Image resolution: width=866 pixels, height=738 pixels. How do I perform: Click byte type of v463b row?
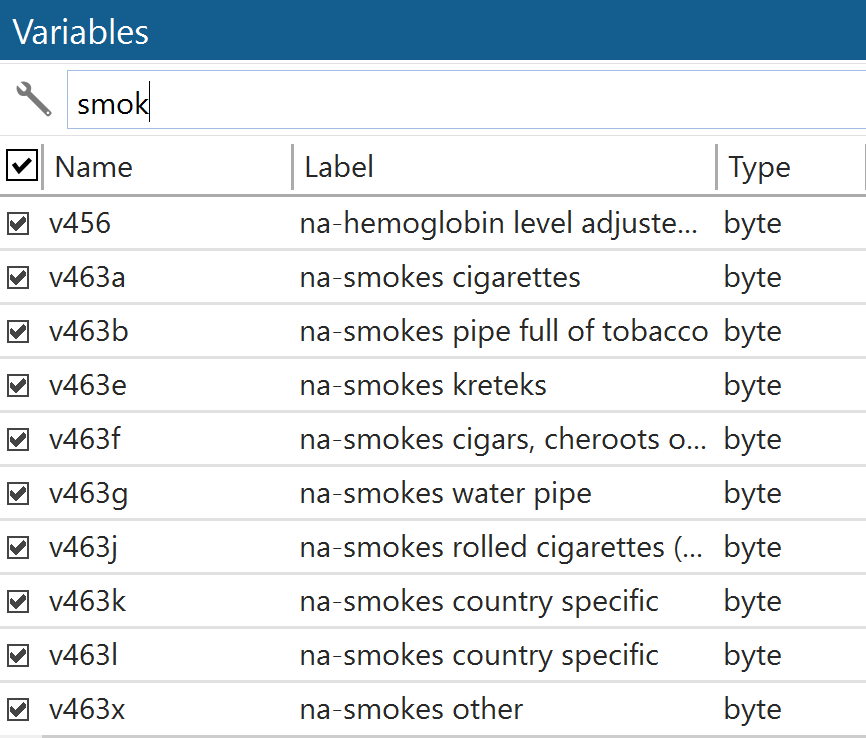[x=752, y=331]
